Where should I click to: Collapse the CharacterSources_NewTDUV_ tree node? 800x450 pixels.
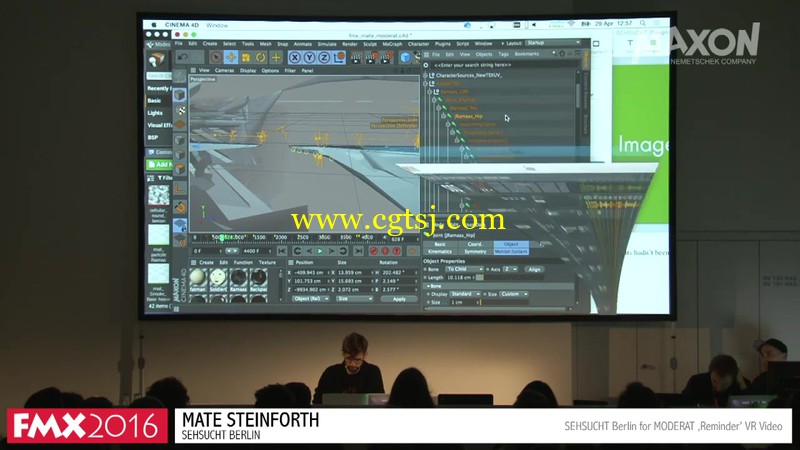coord(426,75)
